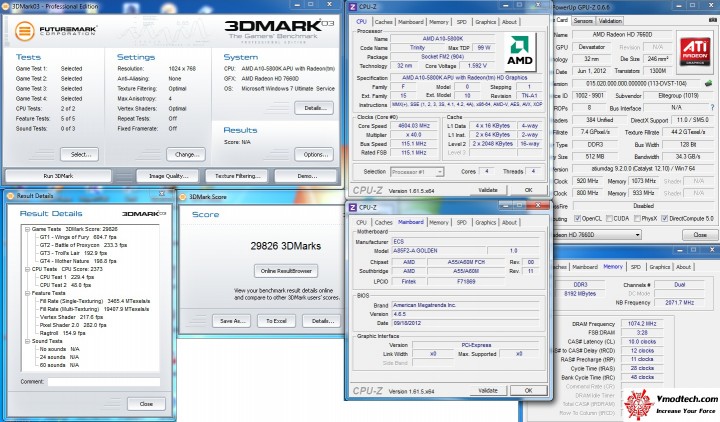This screenshot has height=422, width=720.
Task: Click the green BIOS save chip icon
Action: pos(709,84)
